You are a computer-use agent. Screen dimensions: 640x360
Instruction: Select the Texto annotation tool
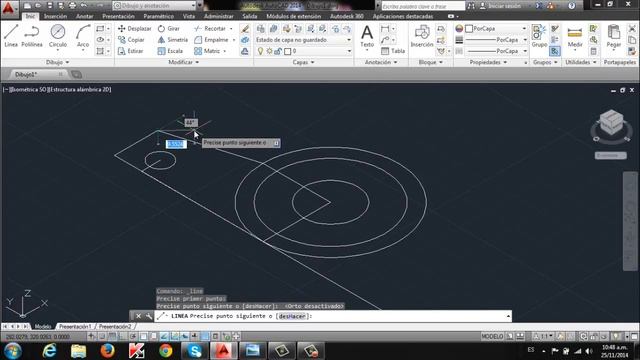(367, 36)
